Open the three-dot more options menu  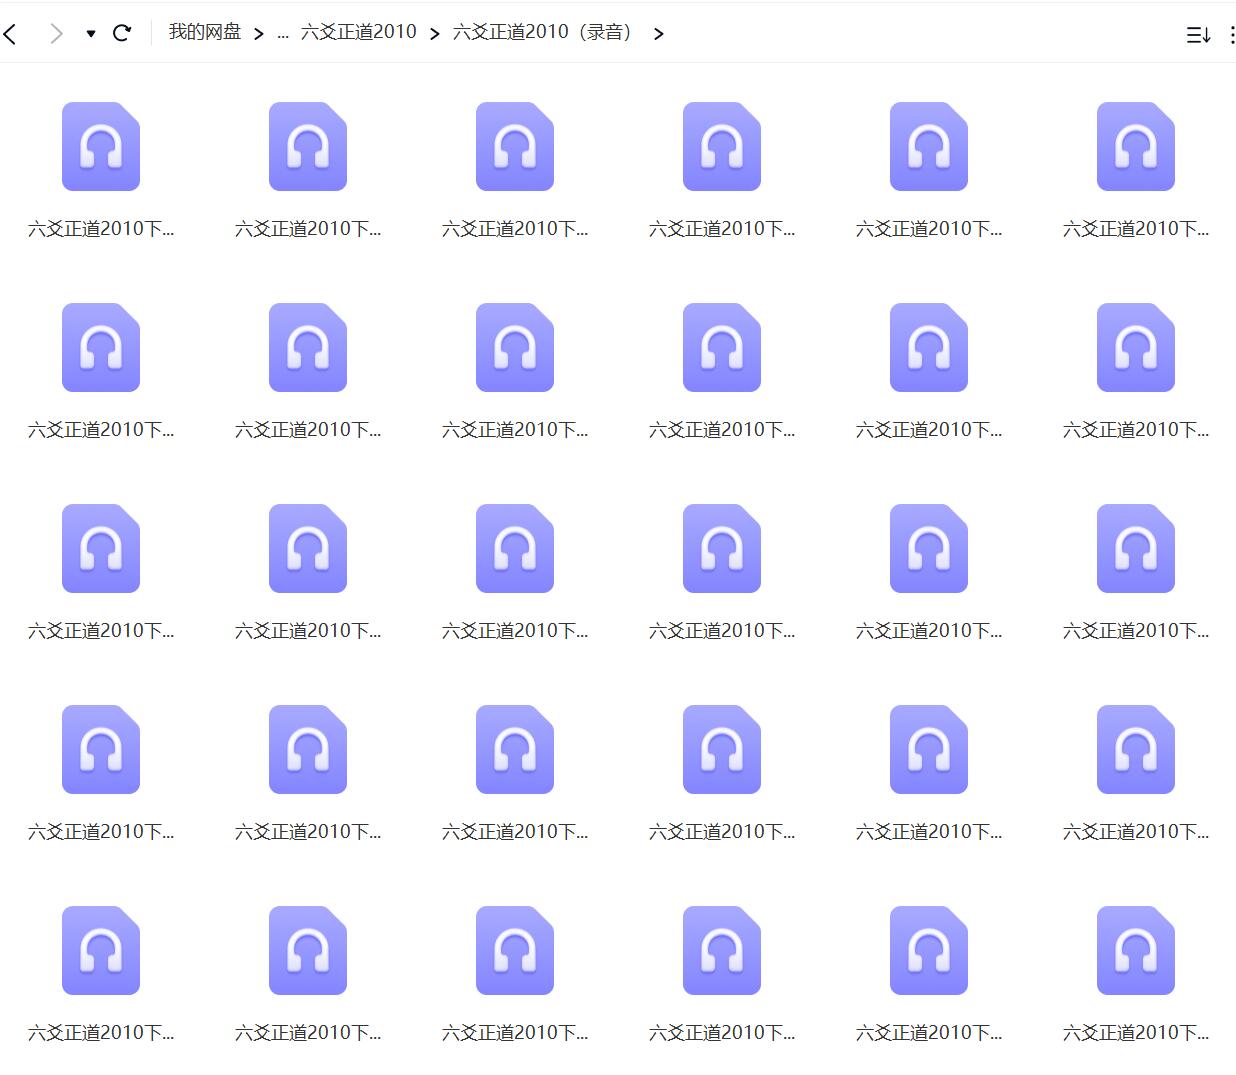tap(1230, 33)
